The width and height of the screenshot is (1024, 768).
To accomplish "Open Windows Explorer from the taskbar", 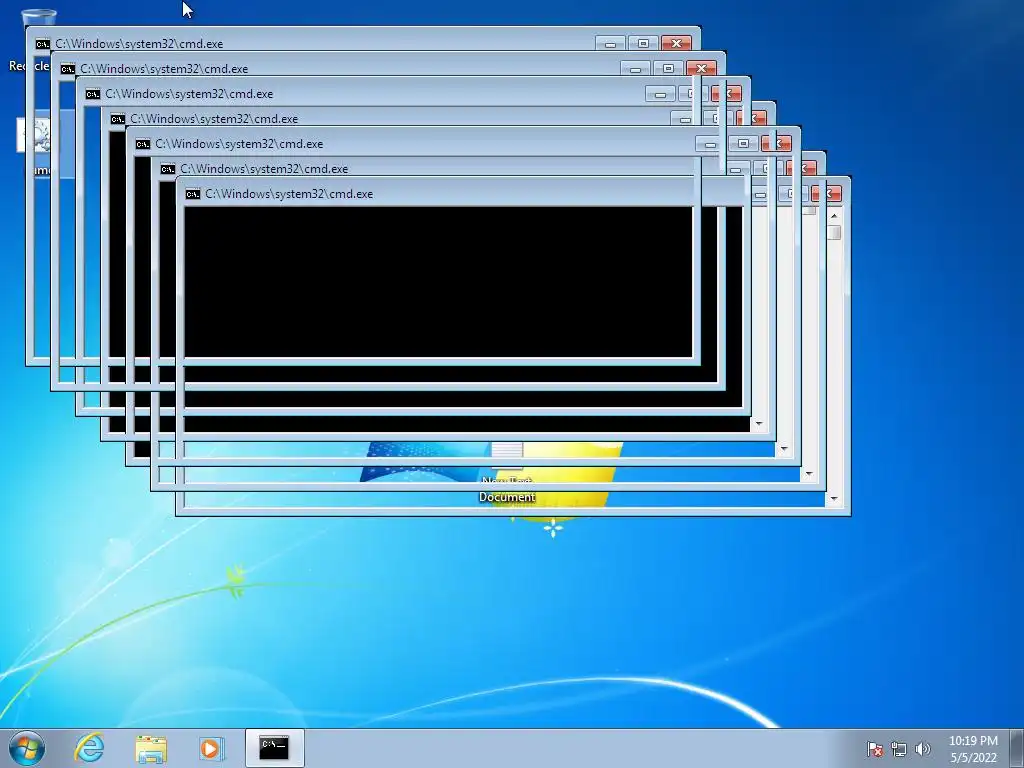I will [x=151, y=748].
